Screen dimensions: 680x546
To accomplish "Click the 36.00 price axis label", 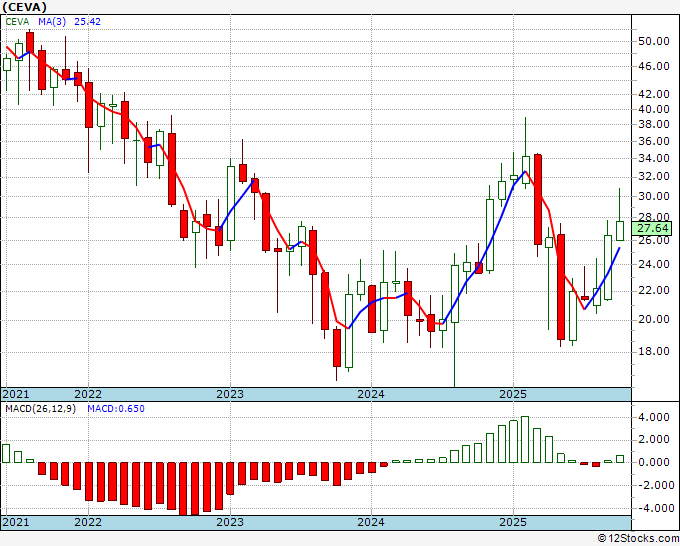I will (654, 141).
